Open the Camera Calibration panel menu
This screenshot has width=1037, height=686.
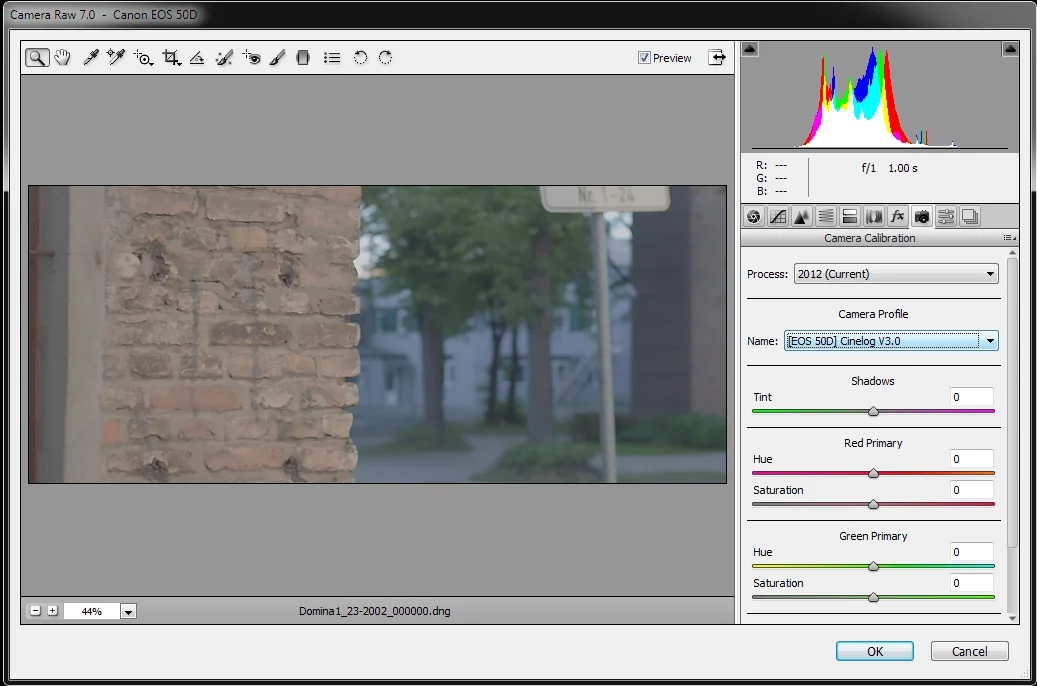tap(1009, 238)
